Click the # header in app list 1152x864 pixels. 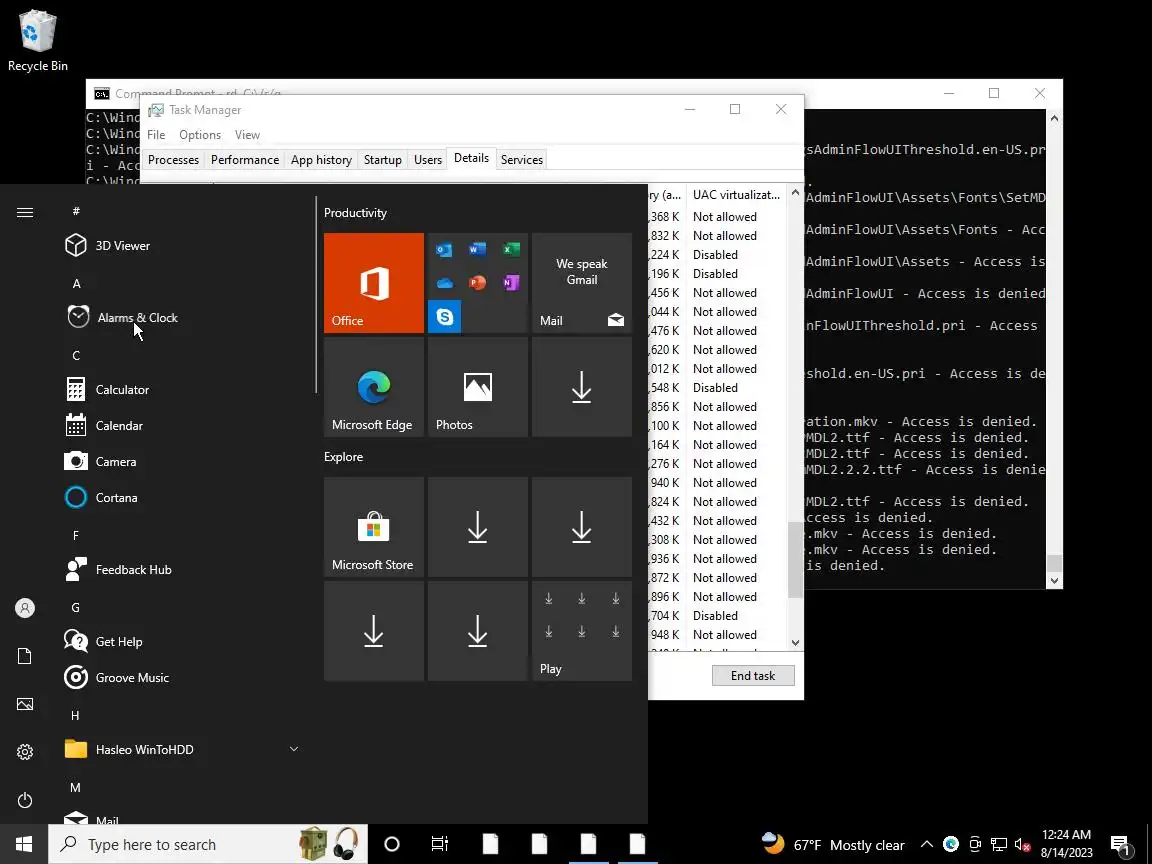(76, 212)
